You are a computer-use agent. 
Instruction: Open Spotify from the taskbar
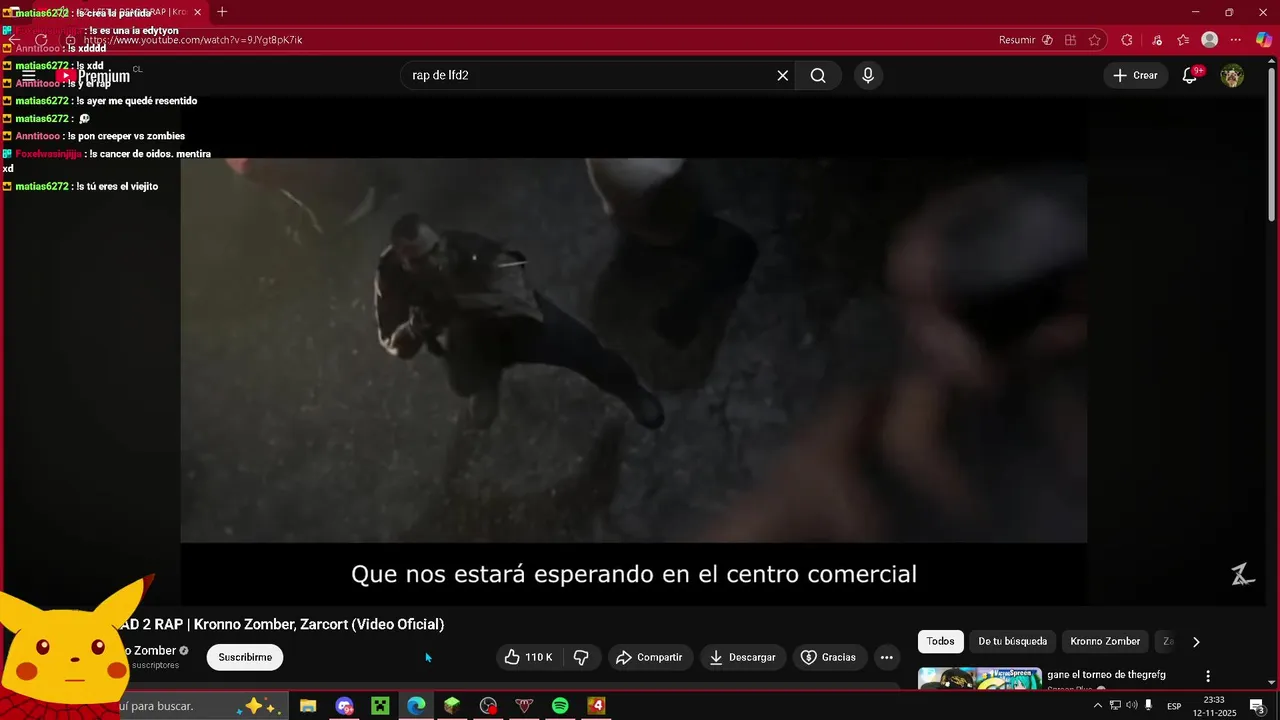[x=560, y=706]
